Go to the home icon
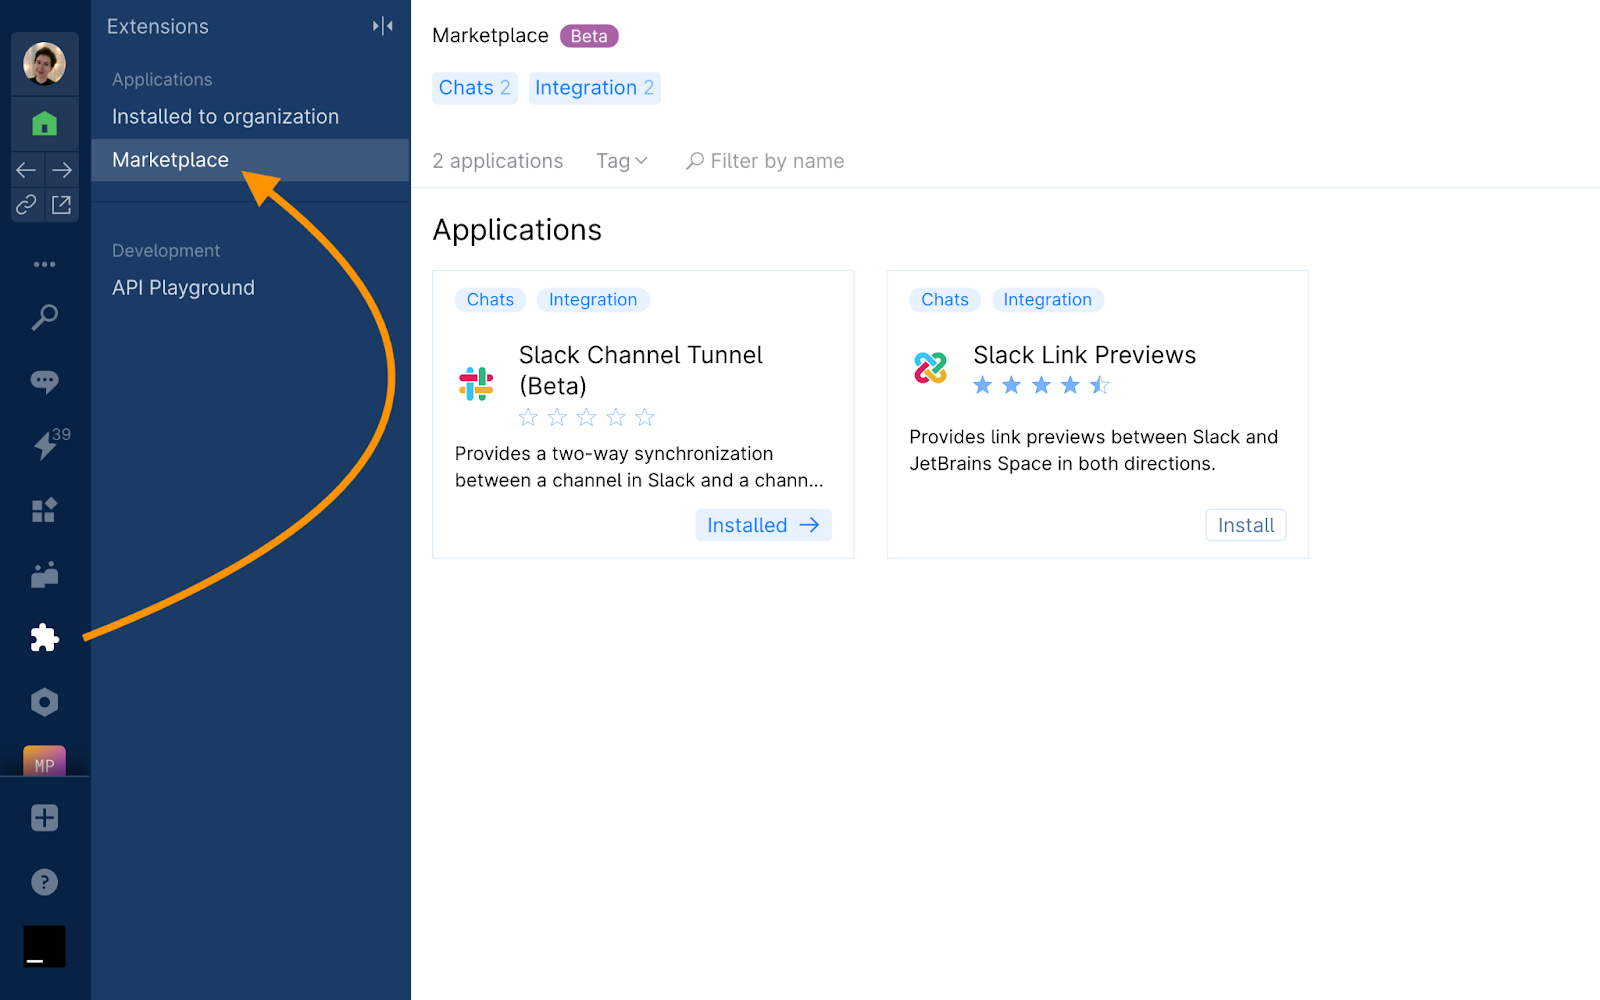Screen dimensions: 1600x1000 (44, 124)
